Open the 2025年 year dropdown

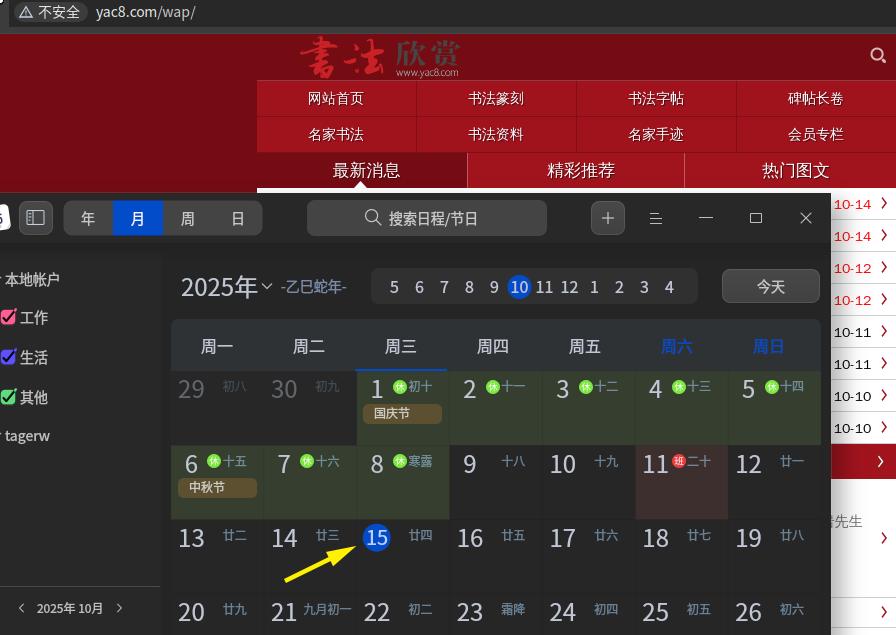tap(226, 287)
